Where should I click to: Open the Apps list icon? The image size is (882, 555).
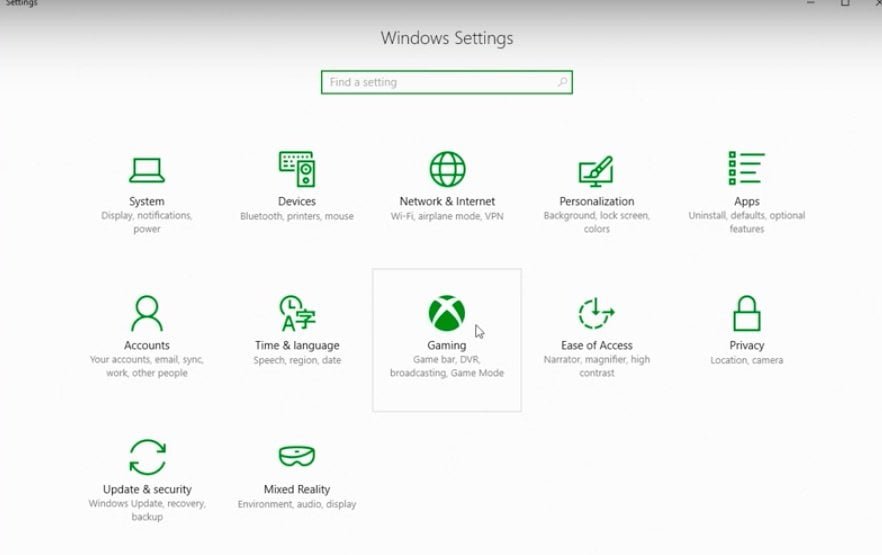coord(746,168)
